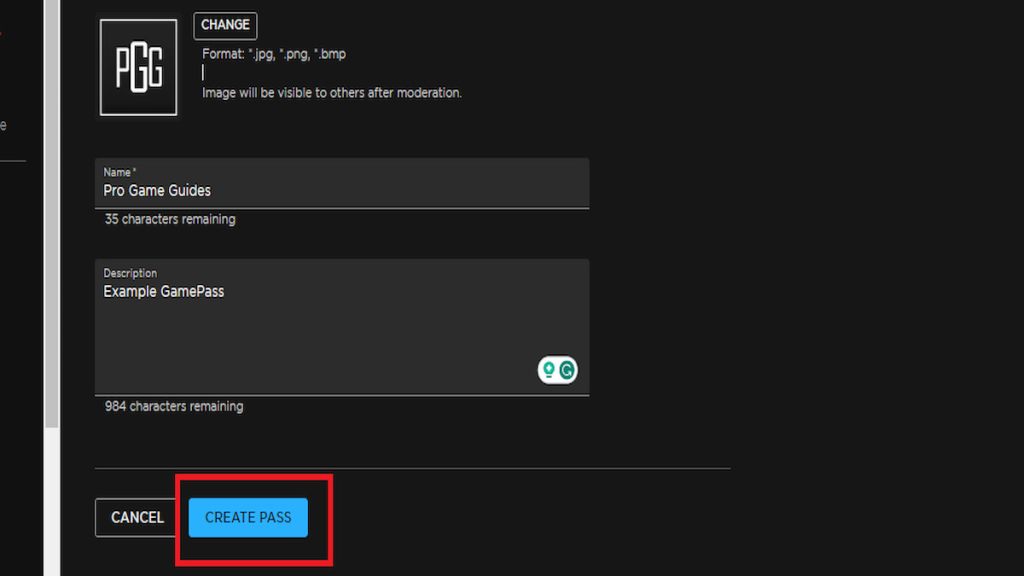Click the Name field label
This screenshot has height=576, width=1024.
120,172
